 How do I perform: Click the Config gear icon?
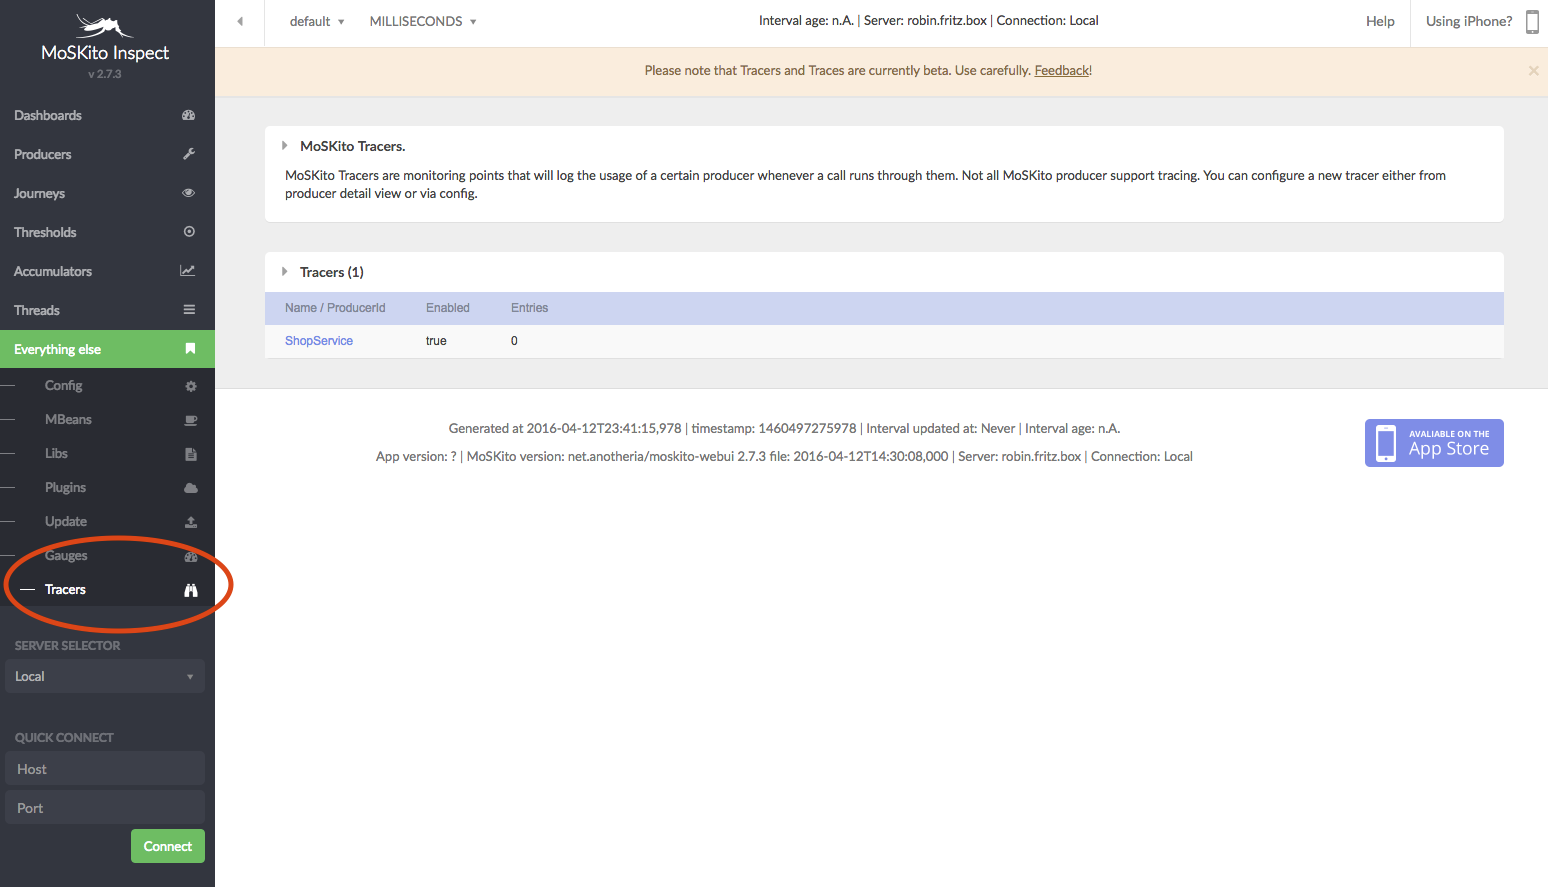click(191, 386)
